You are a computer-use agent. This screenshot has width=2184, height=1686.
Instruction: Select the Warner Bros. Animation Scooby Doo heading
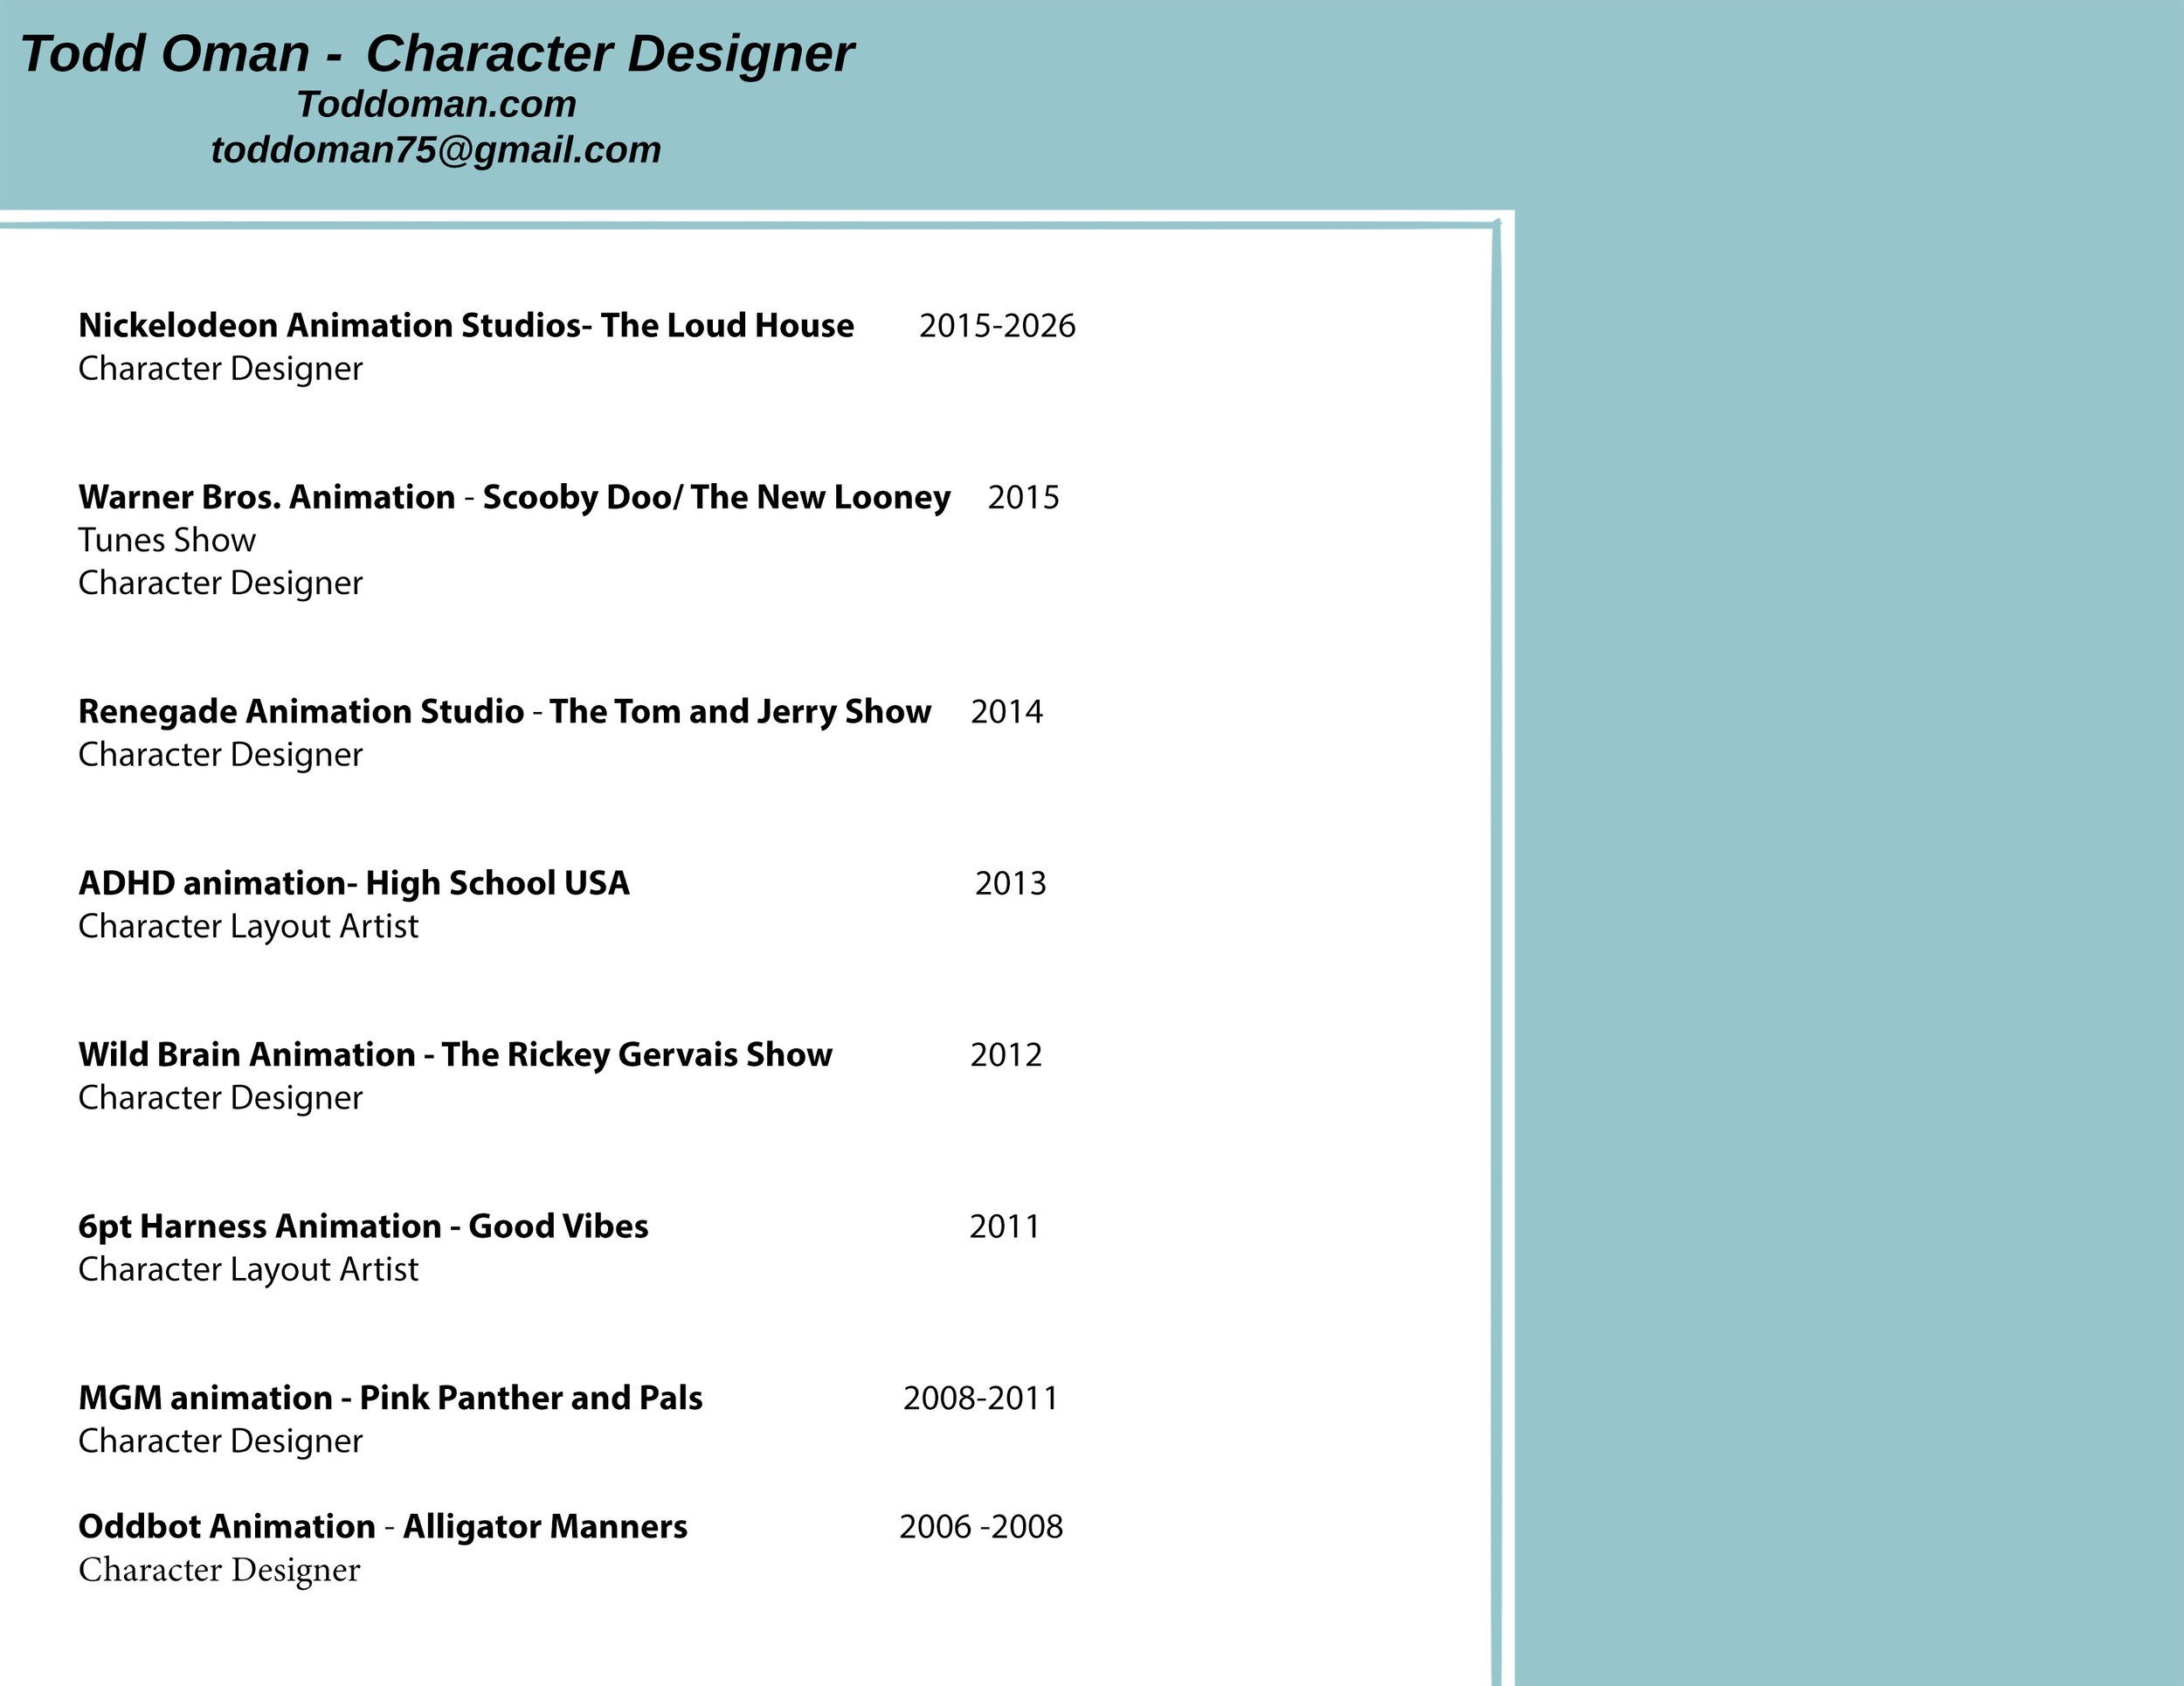tap(514, 497)
